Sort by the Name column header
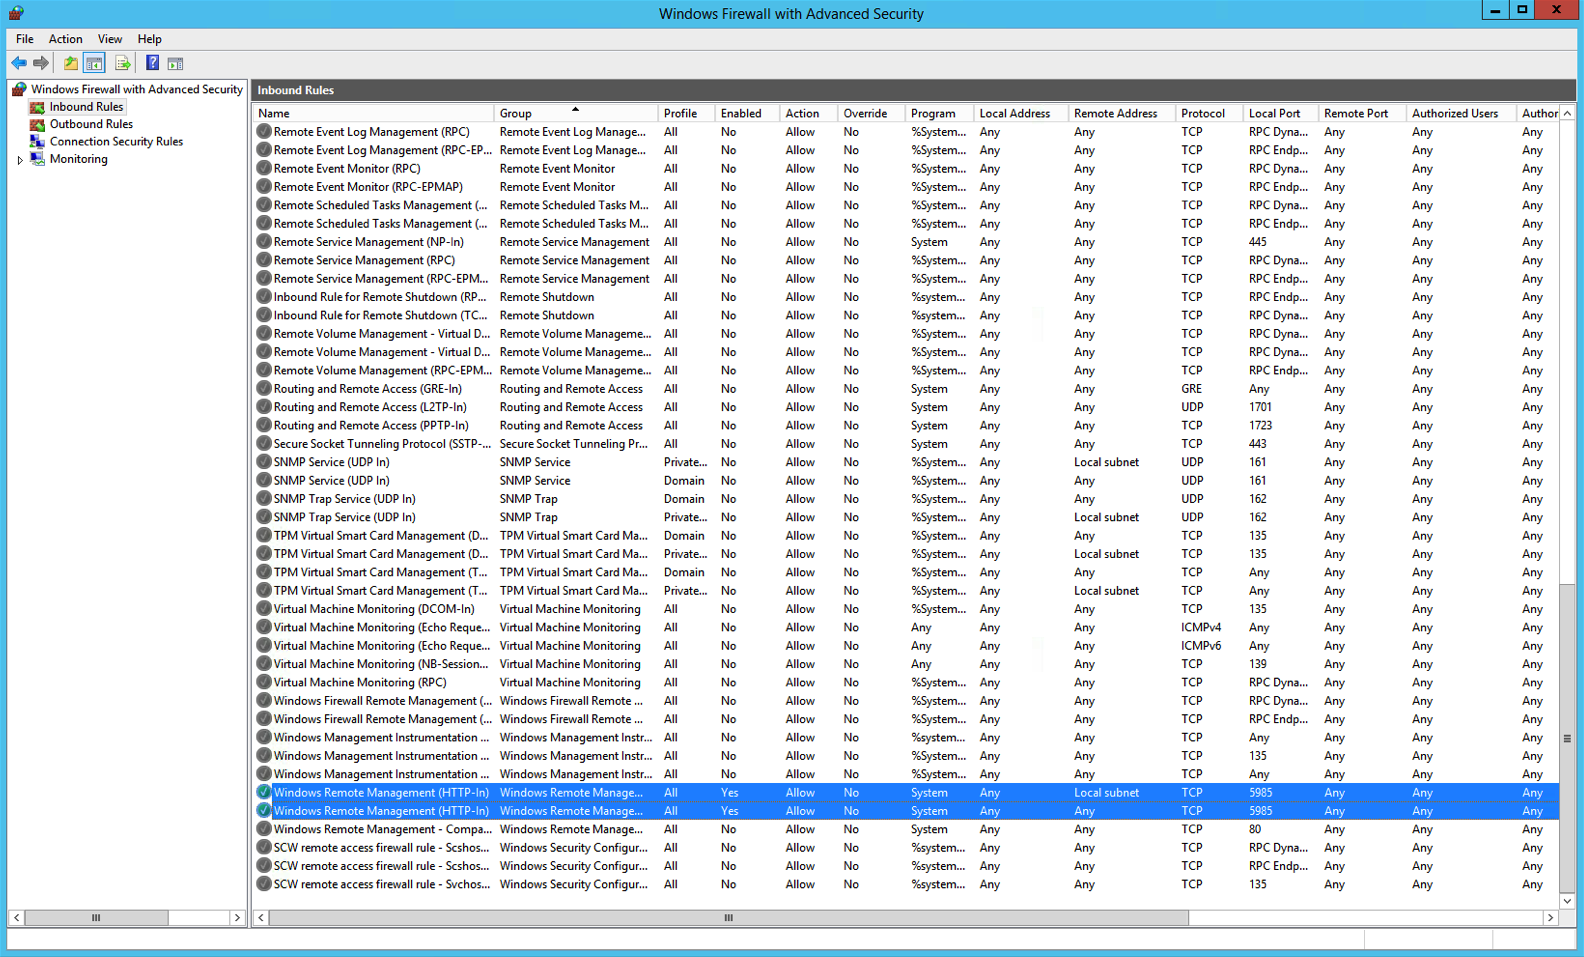Screen dimensions: 1584x957 [x=374, y=113]
